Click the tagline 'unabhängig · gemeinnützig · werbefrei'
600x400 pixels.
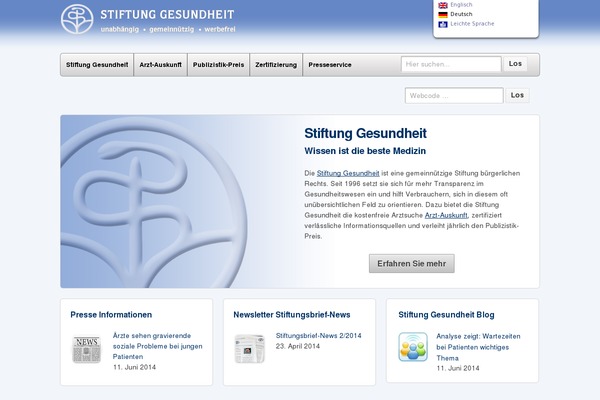pos(168,29)
